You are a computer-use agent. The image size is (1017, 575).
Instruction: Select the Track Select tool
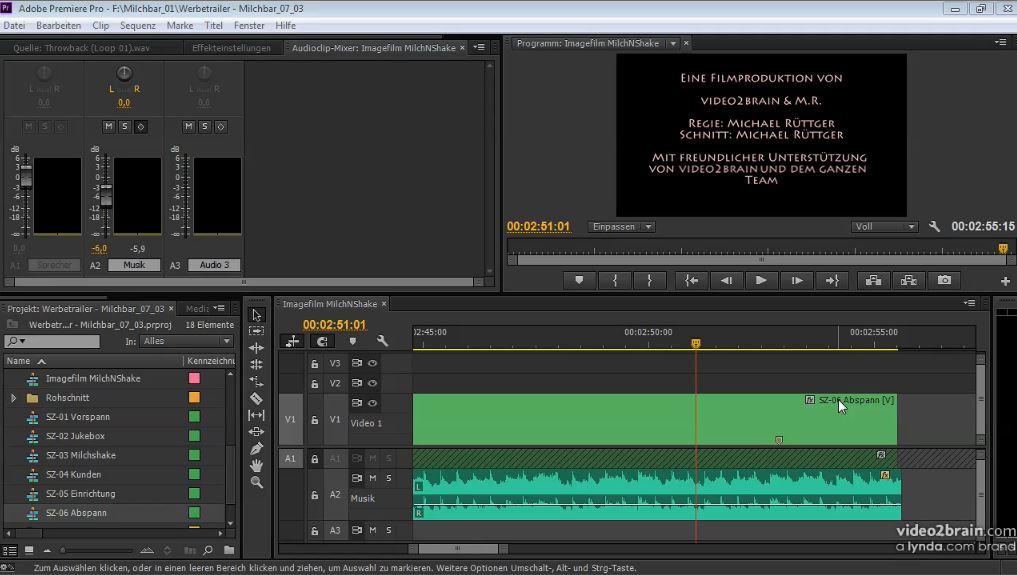tap(257, 331)
